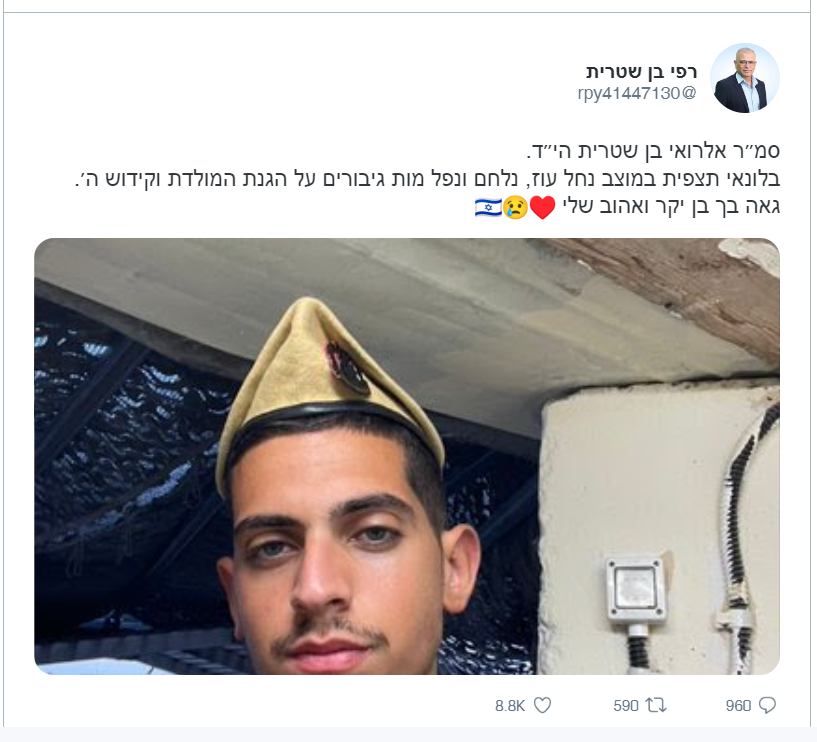The height and width of the screenshot is (742, 817).
Task: Select the first line mentioning סמ״ר אלרואי
Action: coord(653,151)
